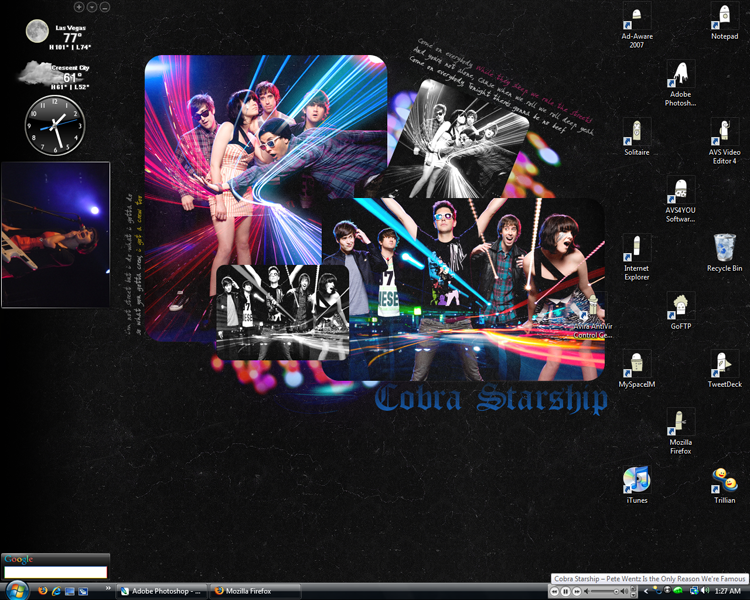Click the 1:27 AM taskbar clock
Screen dimensions: 750x600
click(728, 591)
